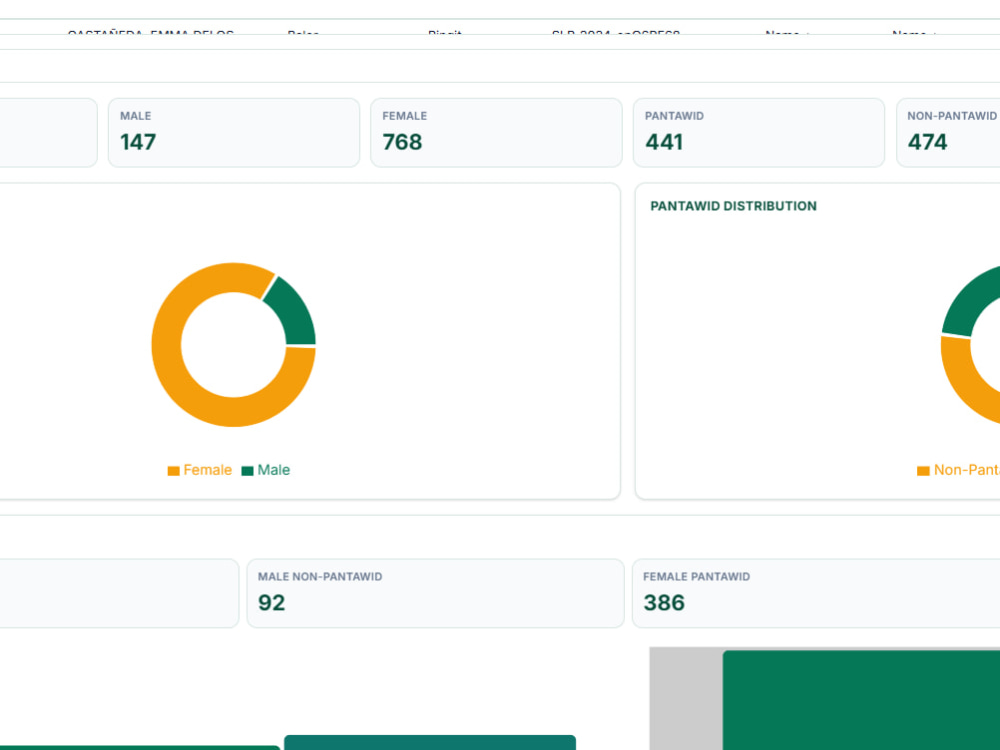Click the FEMALE PANTAWID label
The image size is (1000, 750).
pyautogui.click(x=696, y=577)
